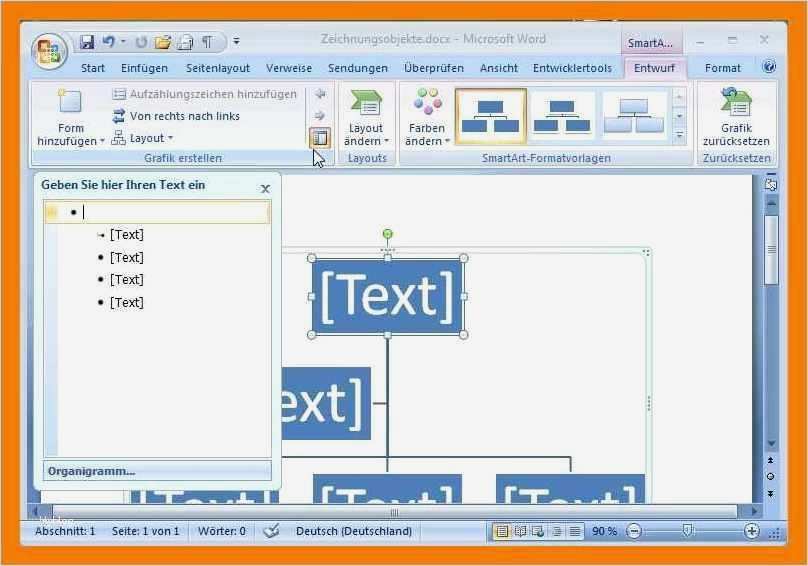Open Farben ändern color options
This screenshot has height=566, width=808.
click(x=427, y=118)
